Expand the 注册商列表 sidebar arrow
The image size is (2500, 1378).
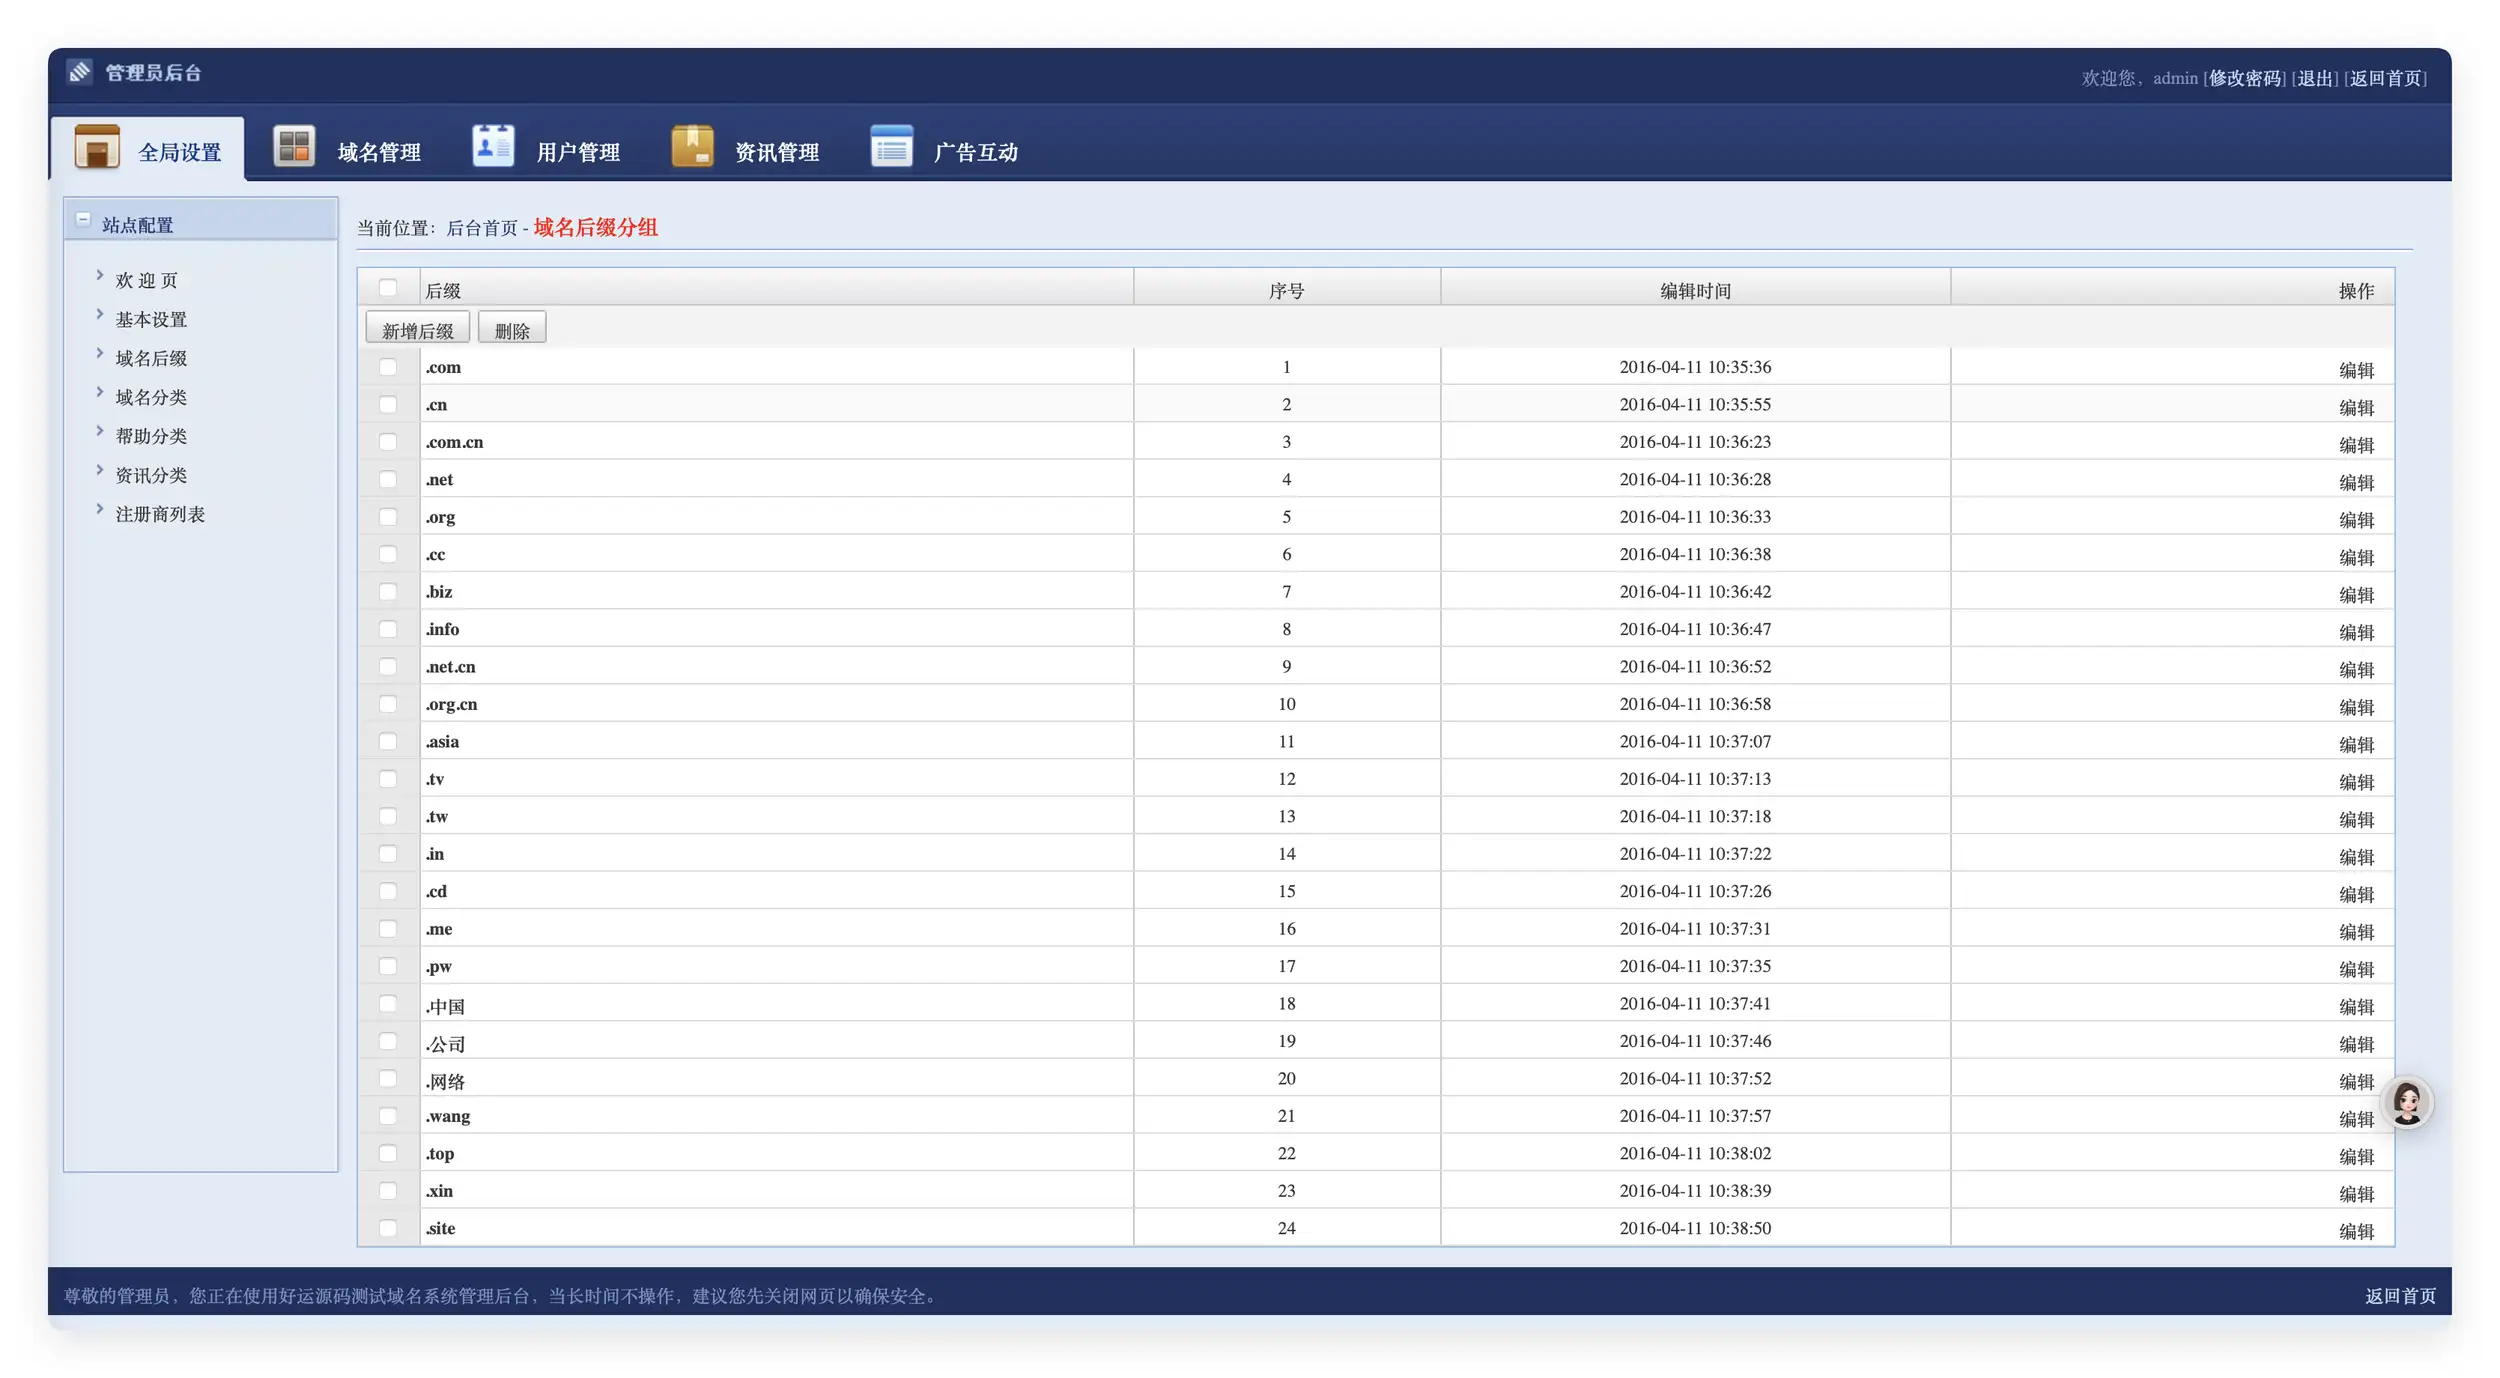pos(100,510)
